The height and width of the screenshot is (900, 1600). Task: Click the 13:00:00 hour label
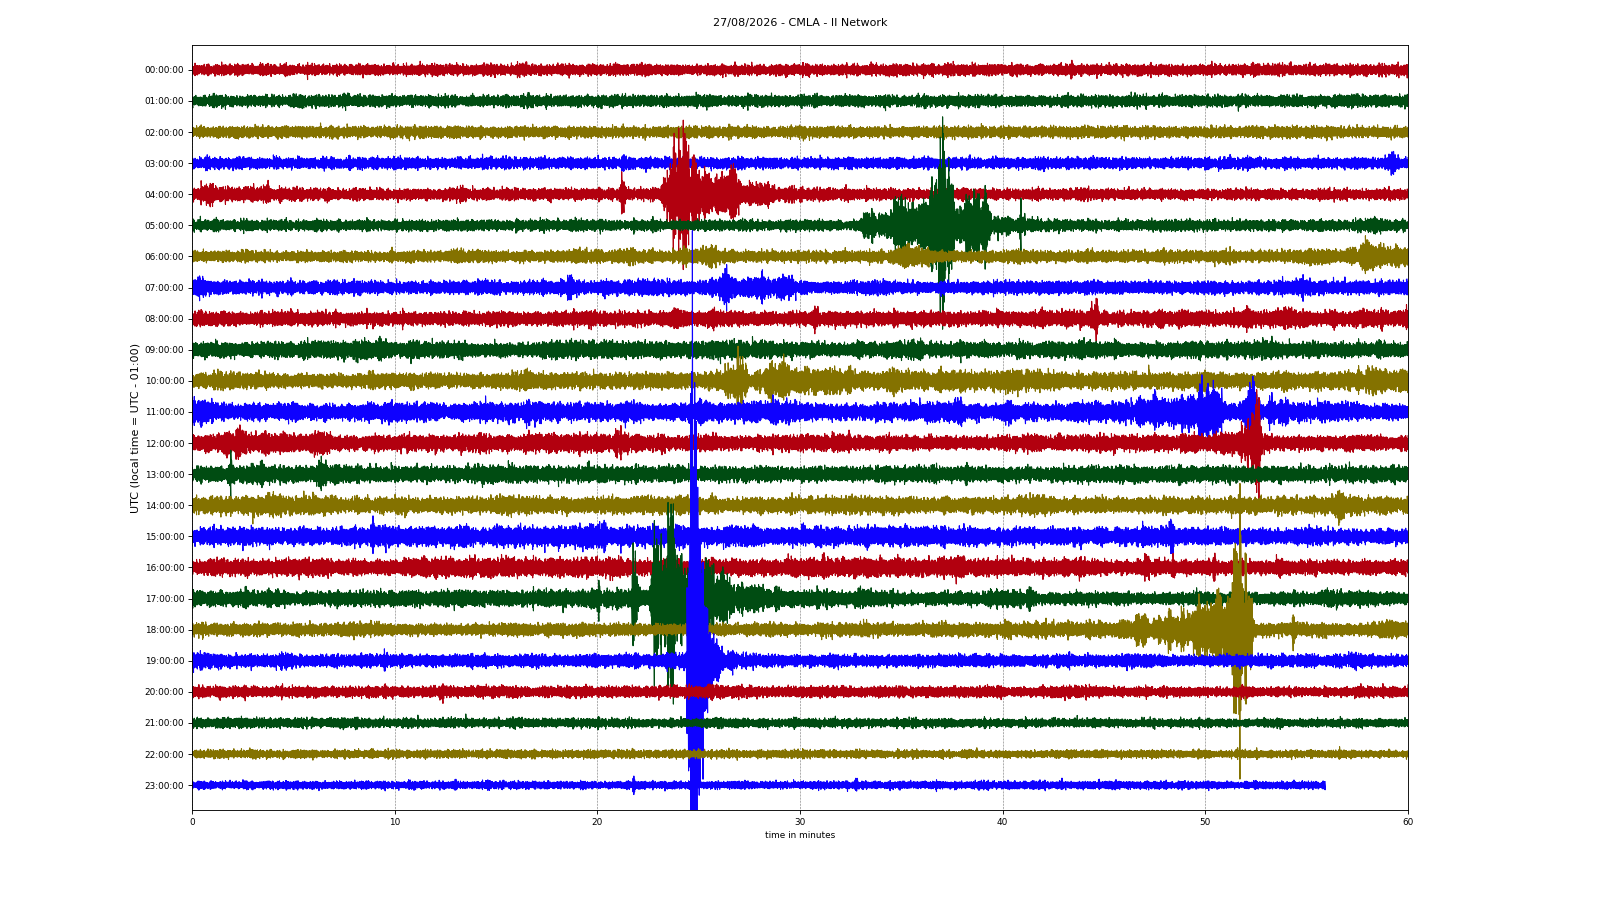(x=164, y=475)
